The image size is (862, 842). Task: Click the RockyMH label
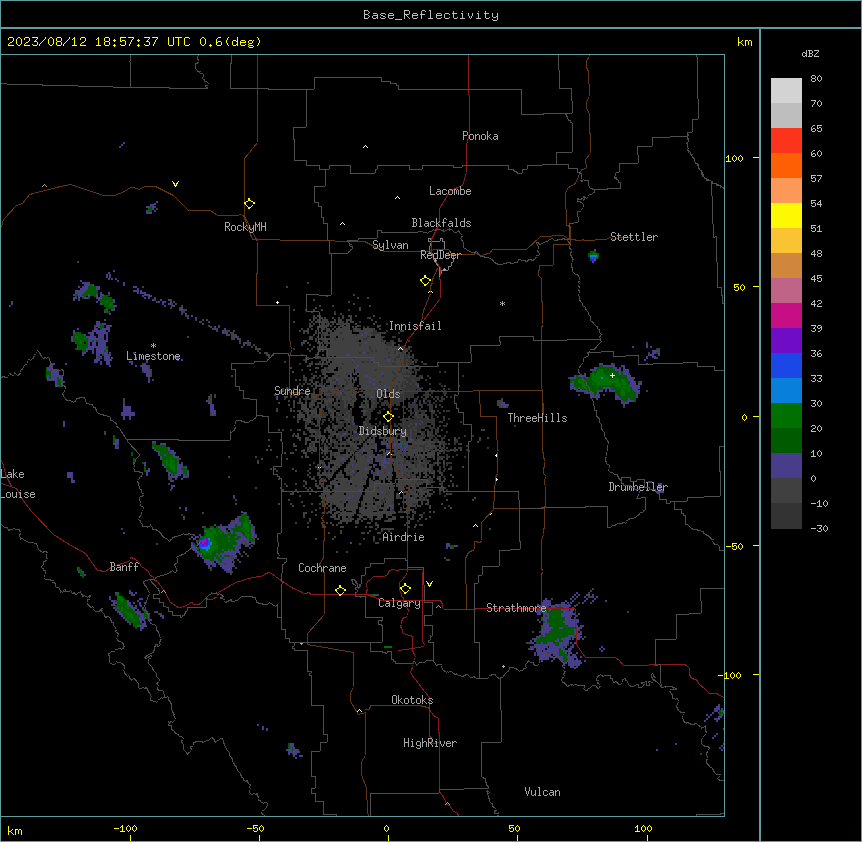coord(245,227)
